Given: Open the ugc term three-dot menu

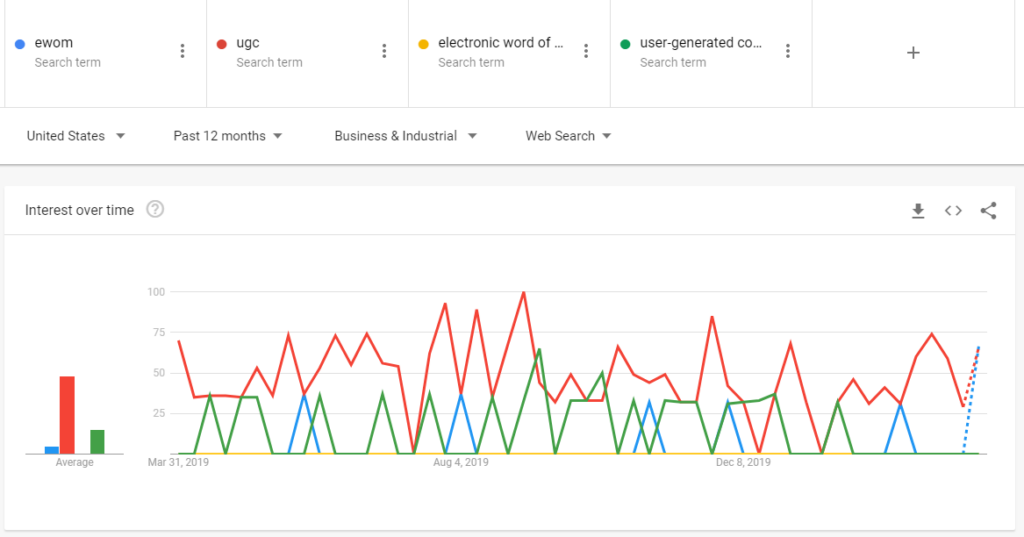Looking at the screenshot, I should (384, 51).
